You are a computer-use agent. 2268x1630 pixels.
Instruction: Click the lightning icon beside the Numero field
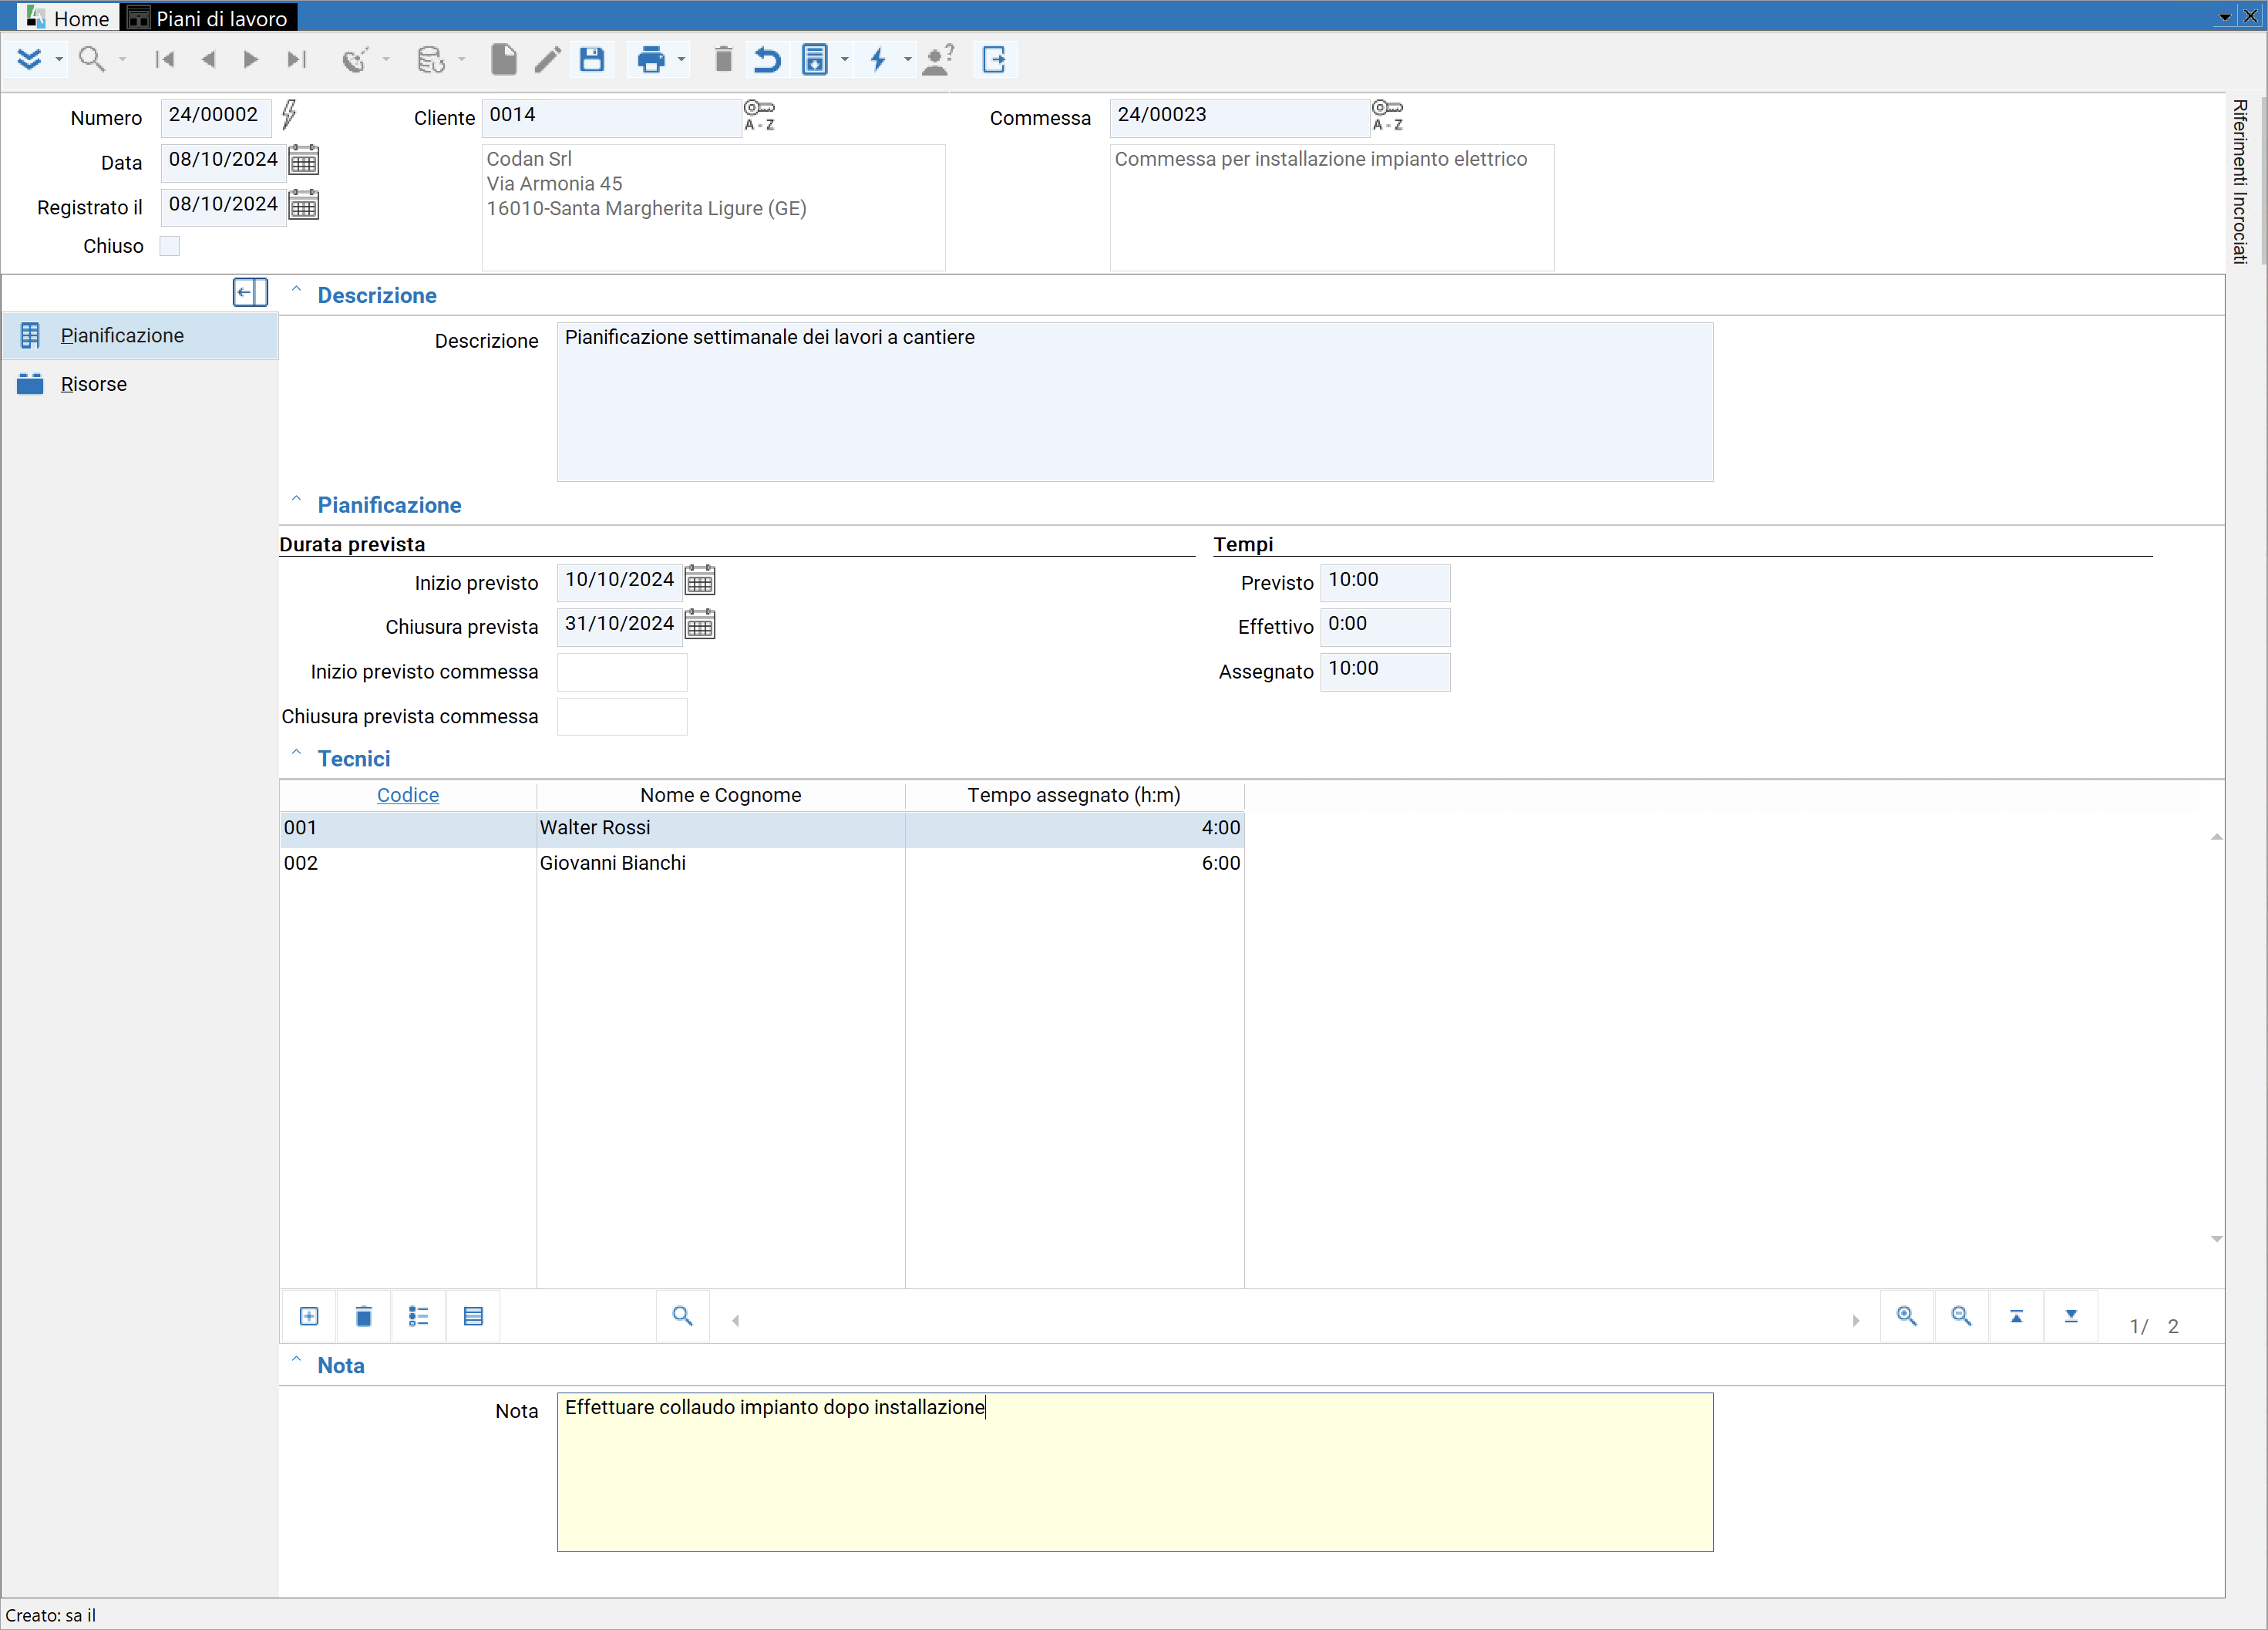tap(289, 114)
